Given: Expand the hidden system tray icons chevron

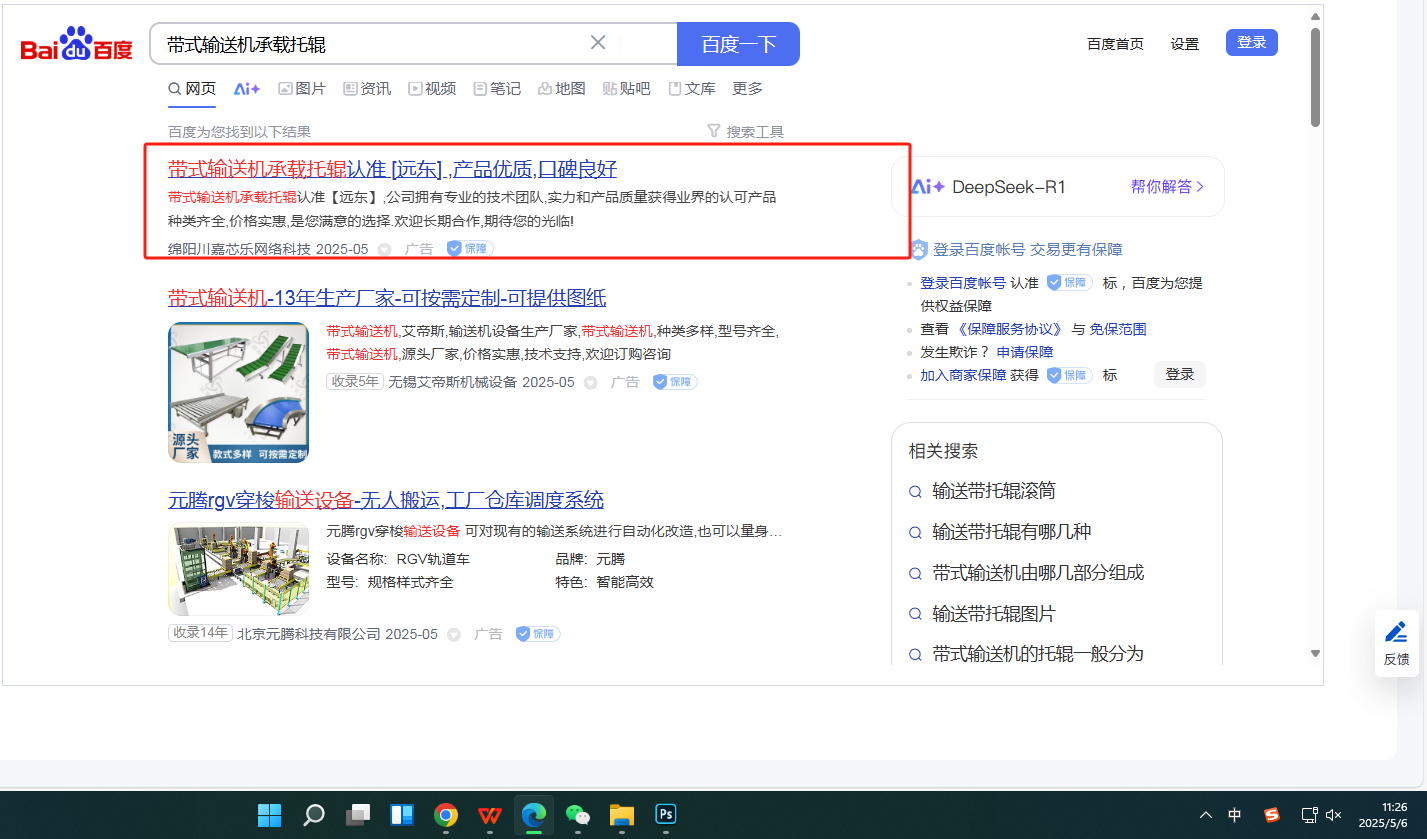Looking at the screenshot, I should click(1206, 815).
